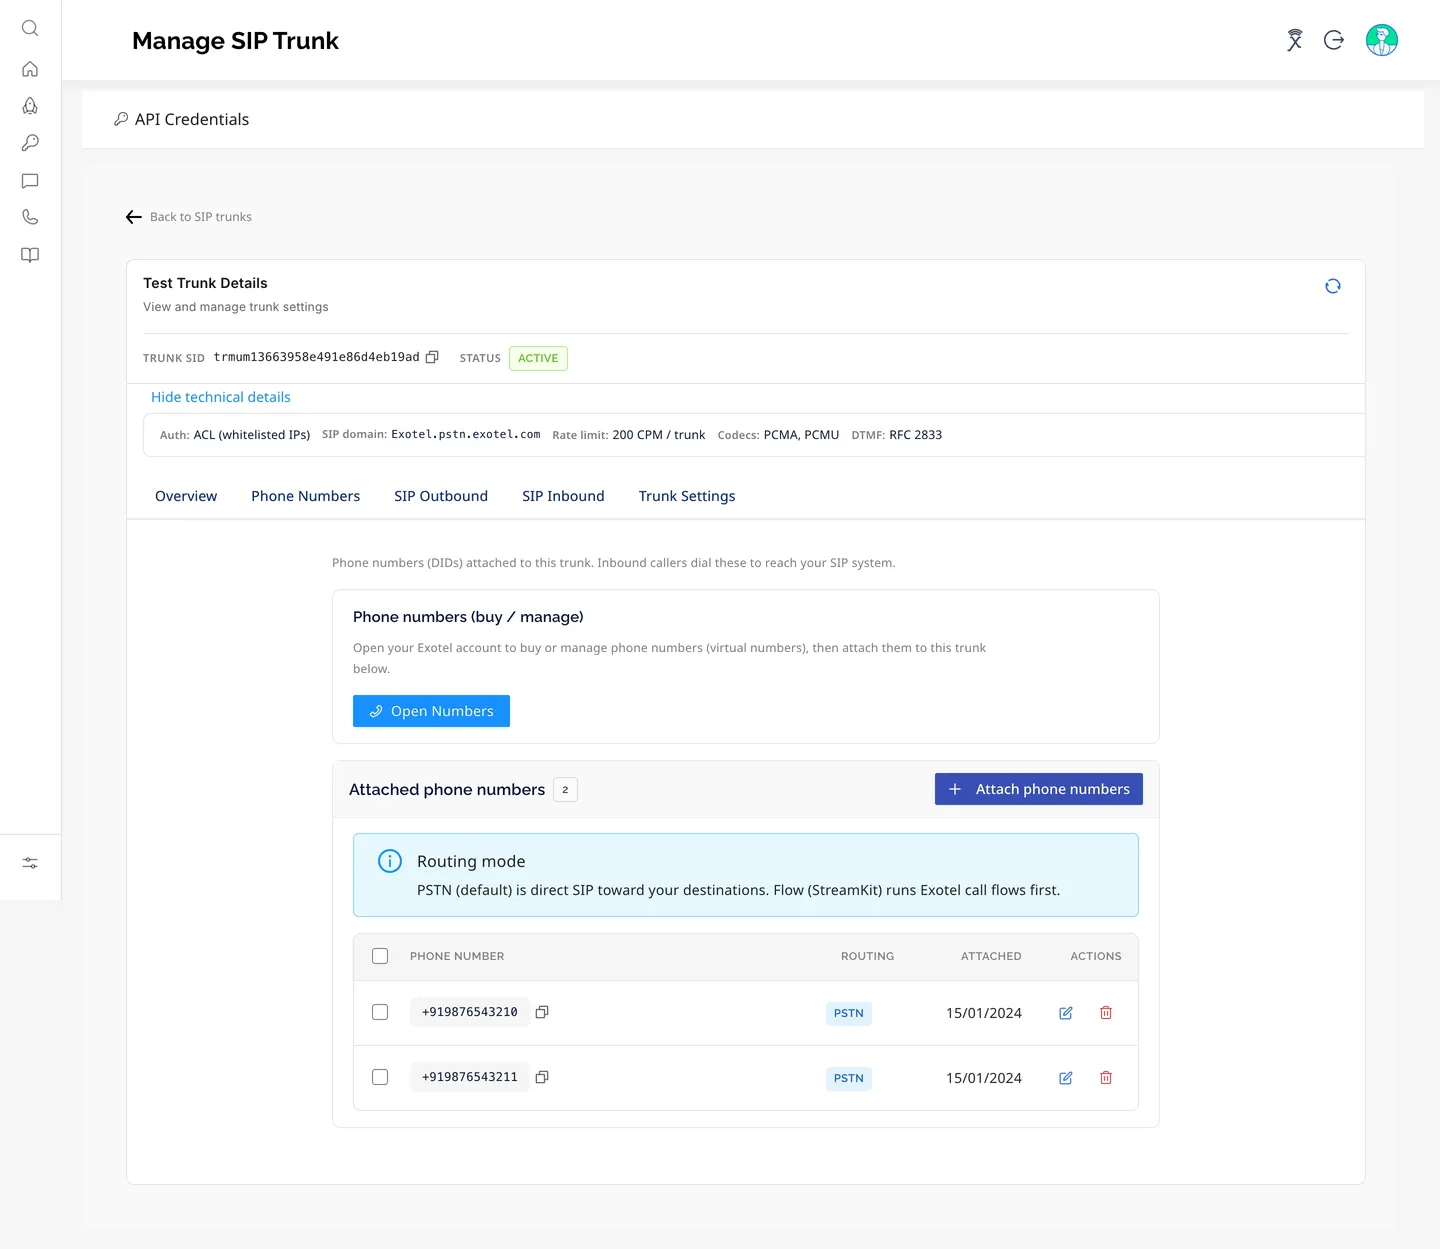Screen dimensions: 1440x1249
Task: Open the SIP Outbound tab
Action: pos(441,496)
